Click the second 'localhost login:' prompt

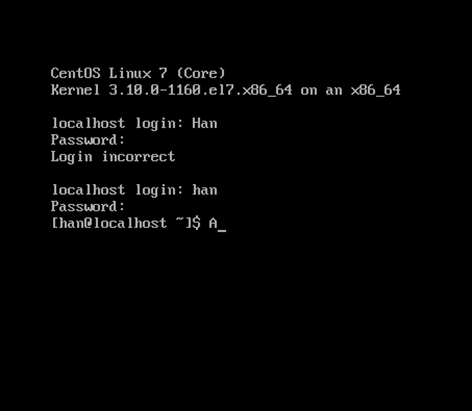(x=118, y=190)
